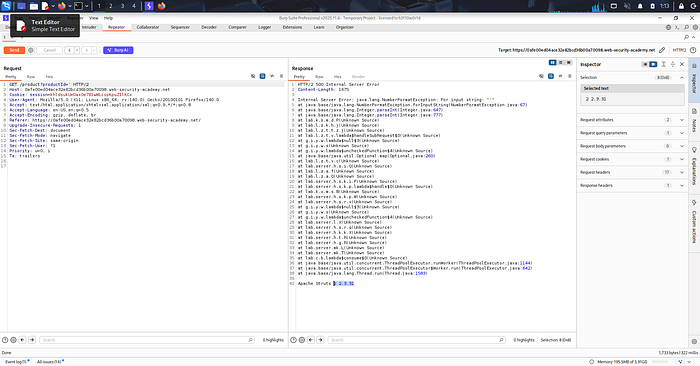Switch to the Intruder tab
The width and height of the screenshot is (700, 366).
(89, 27)
